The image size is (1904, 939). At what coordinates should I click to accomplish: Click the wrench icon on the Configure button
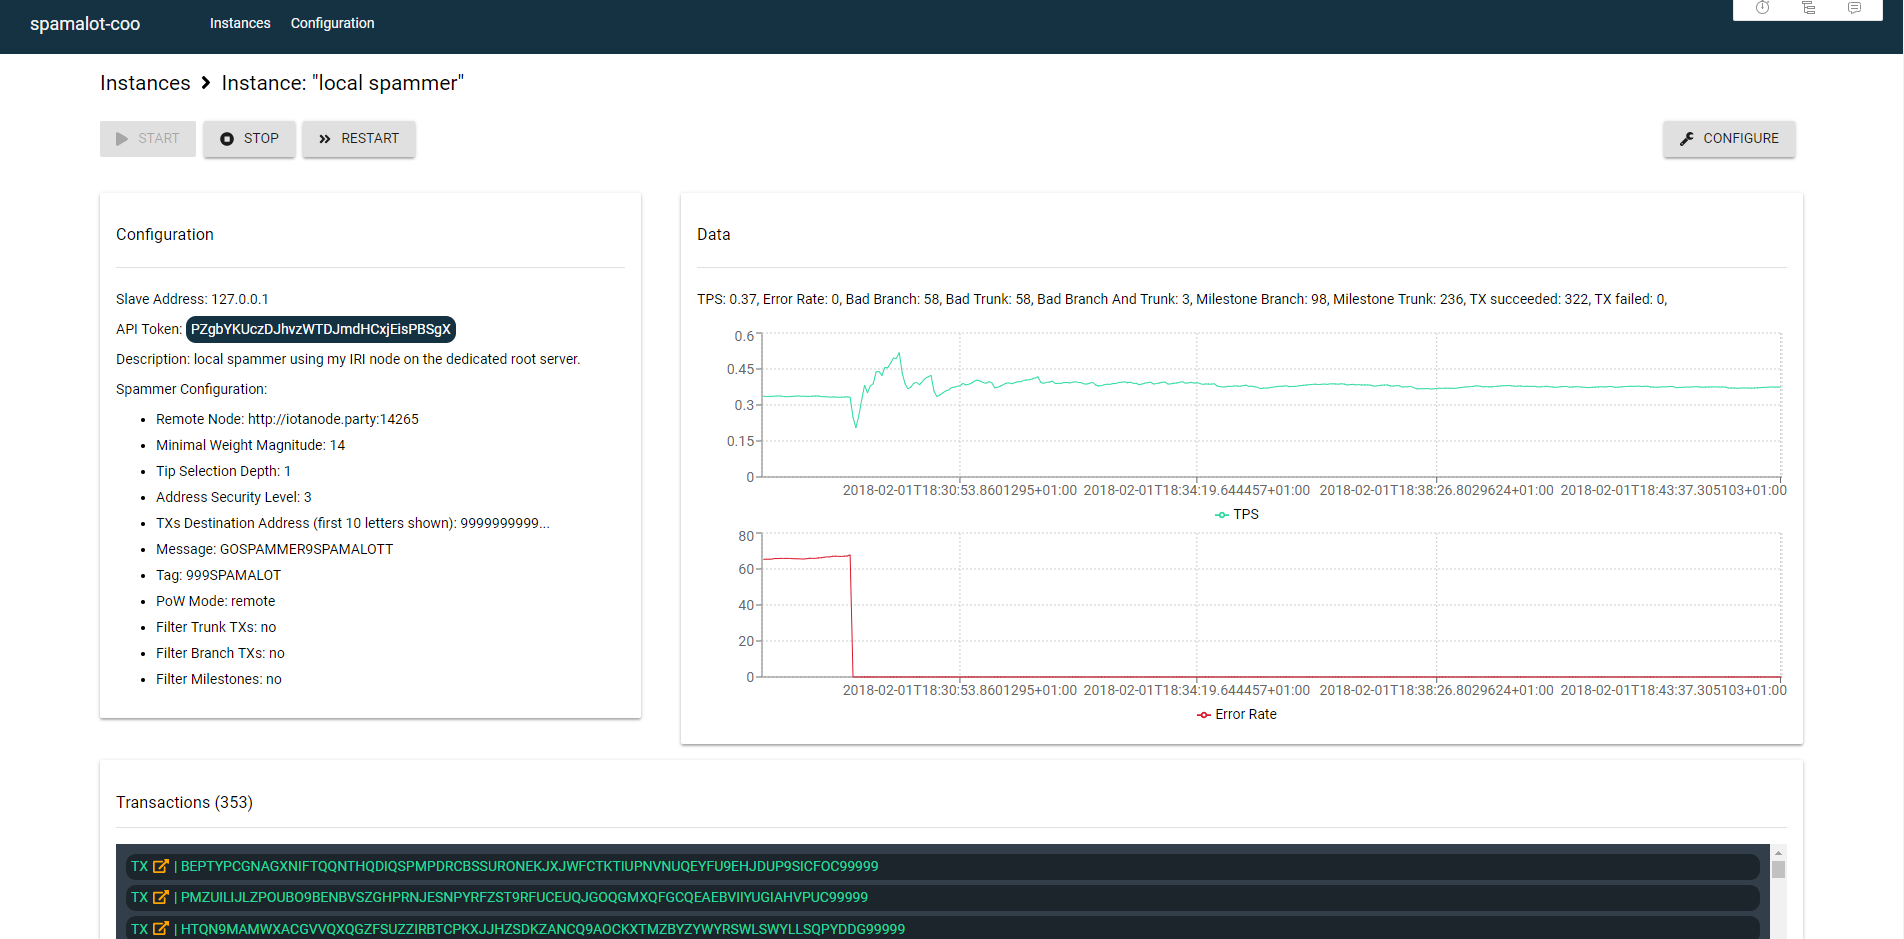click(x=1687, y=139)
